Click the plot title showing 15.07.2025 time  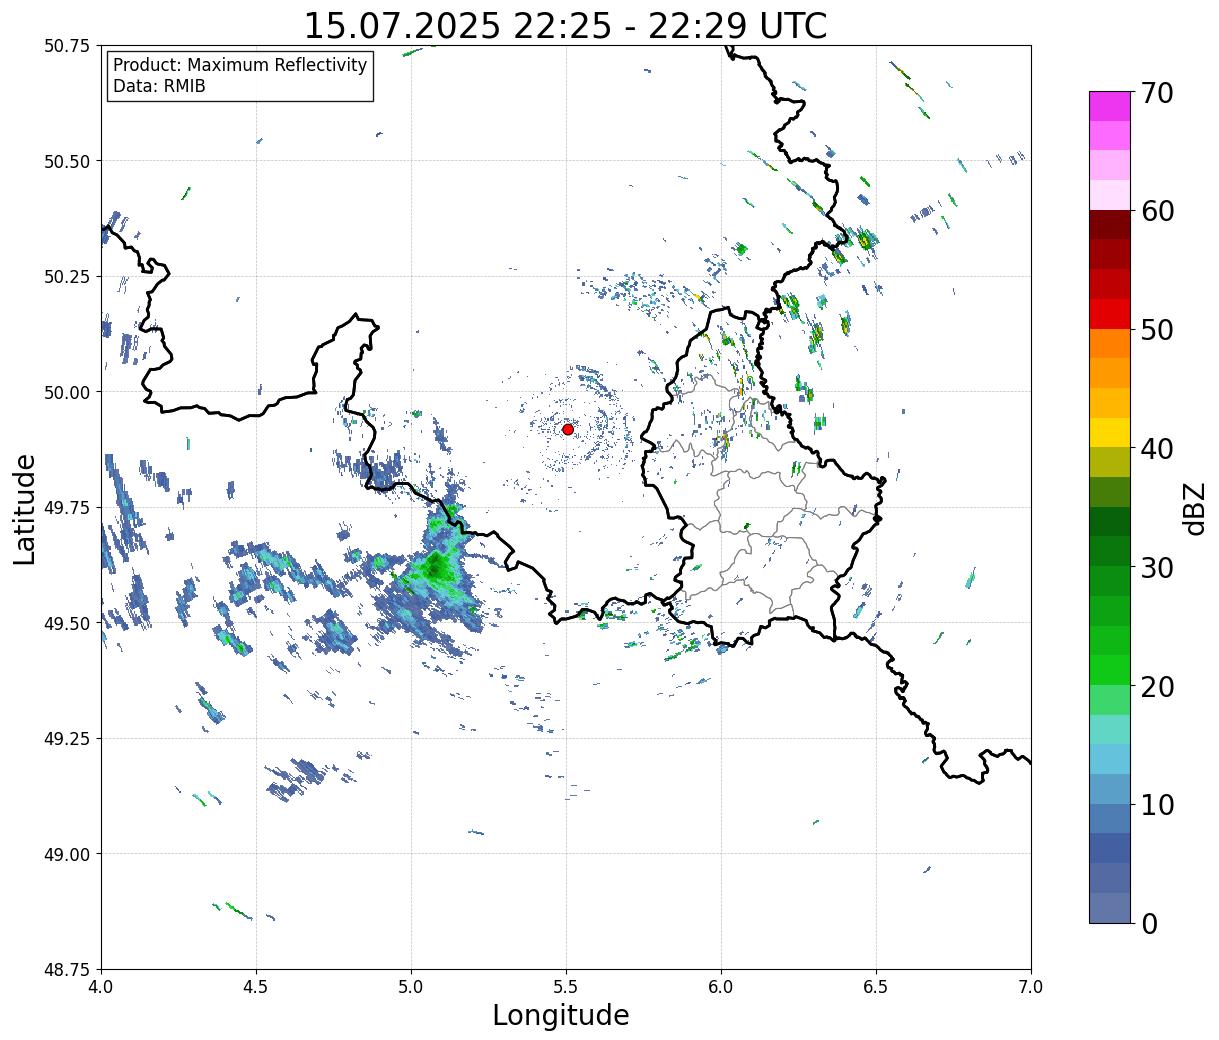(x=565, y=25)
